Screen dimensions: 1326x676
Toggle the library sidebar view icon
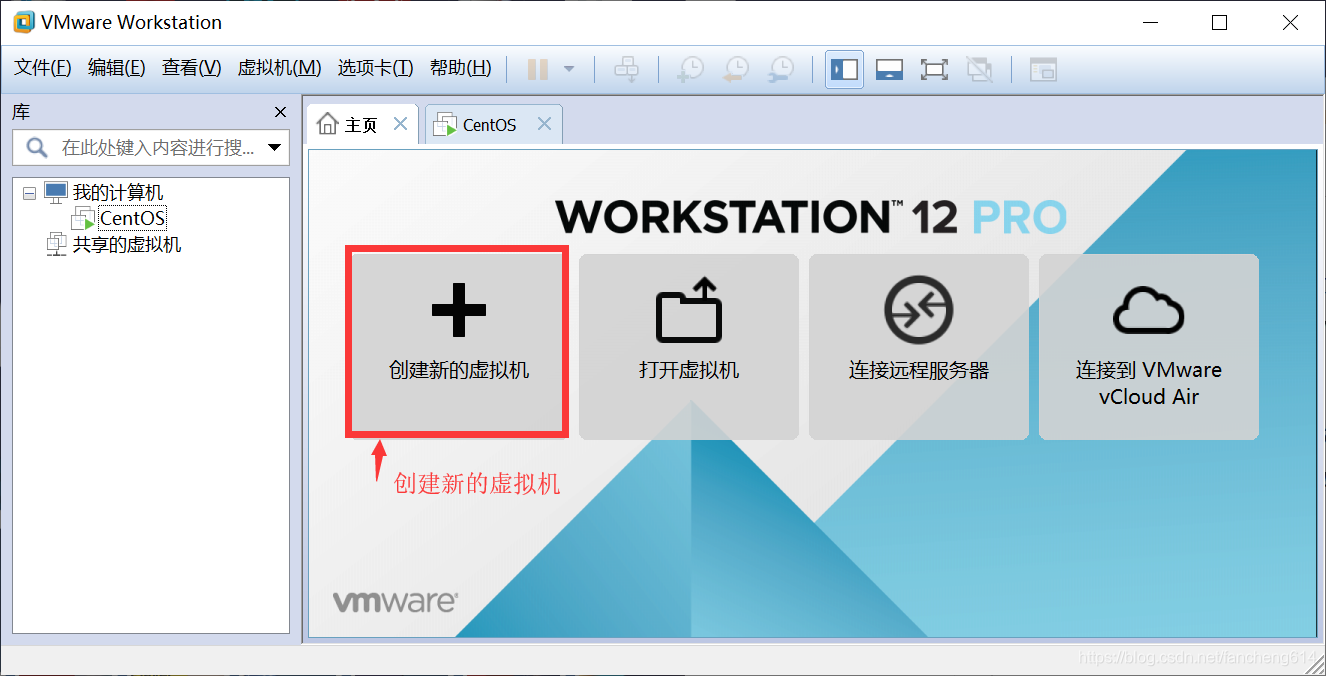pyautogui.click(x=845, y=69)
